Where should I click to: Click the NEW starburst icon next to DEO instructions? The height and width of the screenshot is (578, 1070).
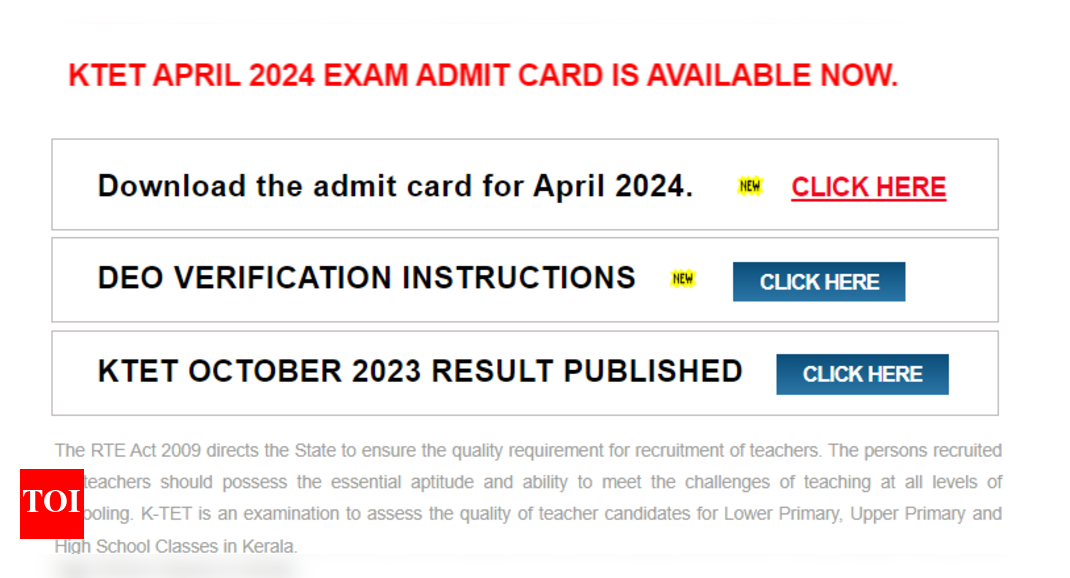(x=685, y=279)
